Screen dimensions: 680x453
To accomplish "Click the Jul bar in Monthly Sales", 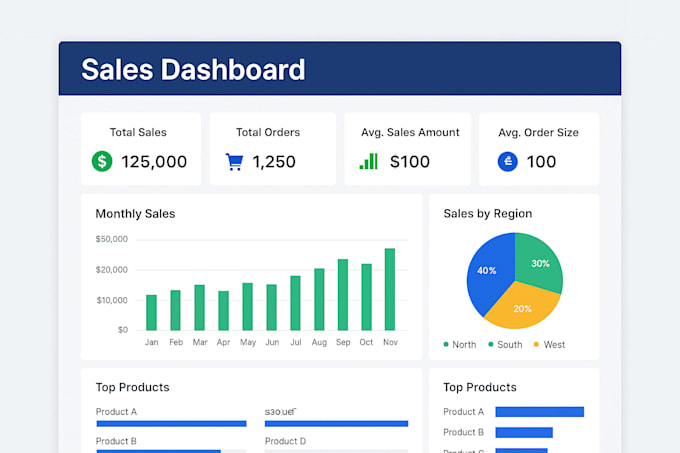I will click(295, 303).
